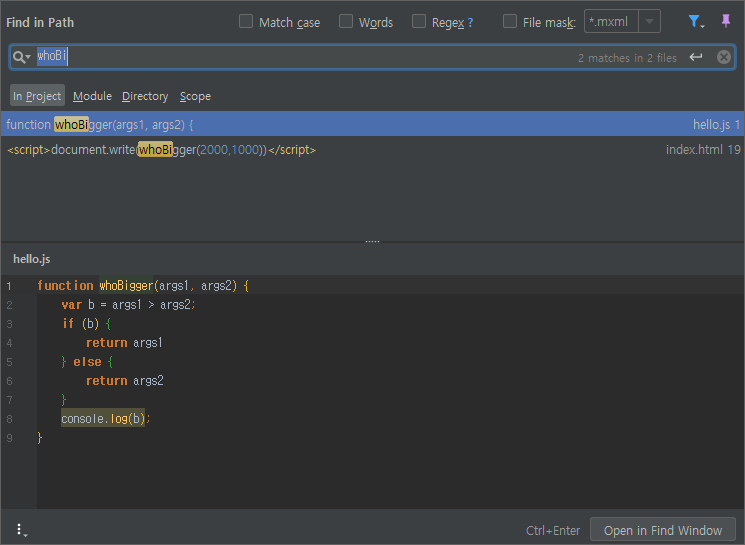Pin the Find in Path window

(726, 21)
